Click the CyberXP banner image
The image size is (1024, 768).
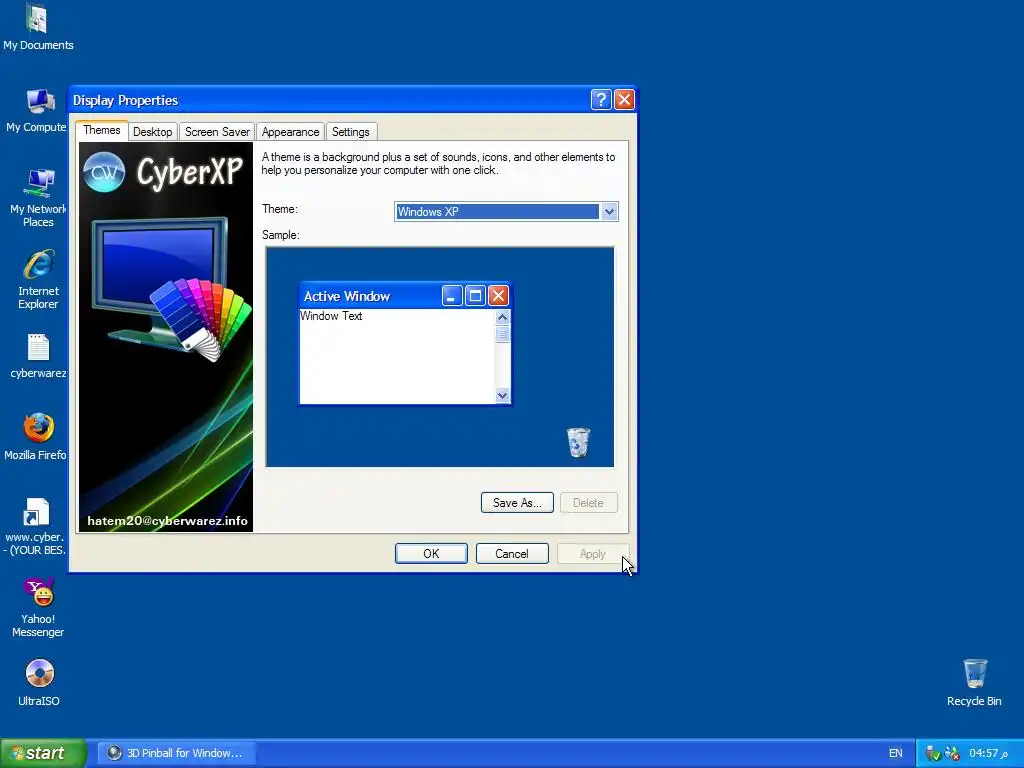click(x=166, y=337)
